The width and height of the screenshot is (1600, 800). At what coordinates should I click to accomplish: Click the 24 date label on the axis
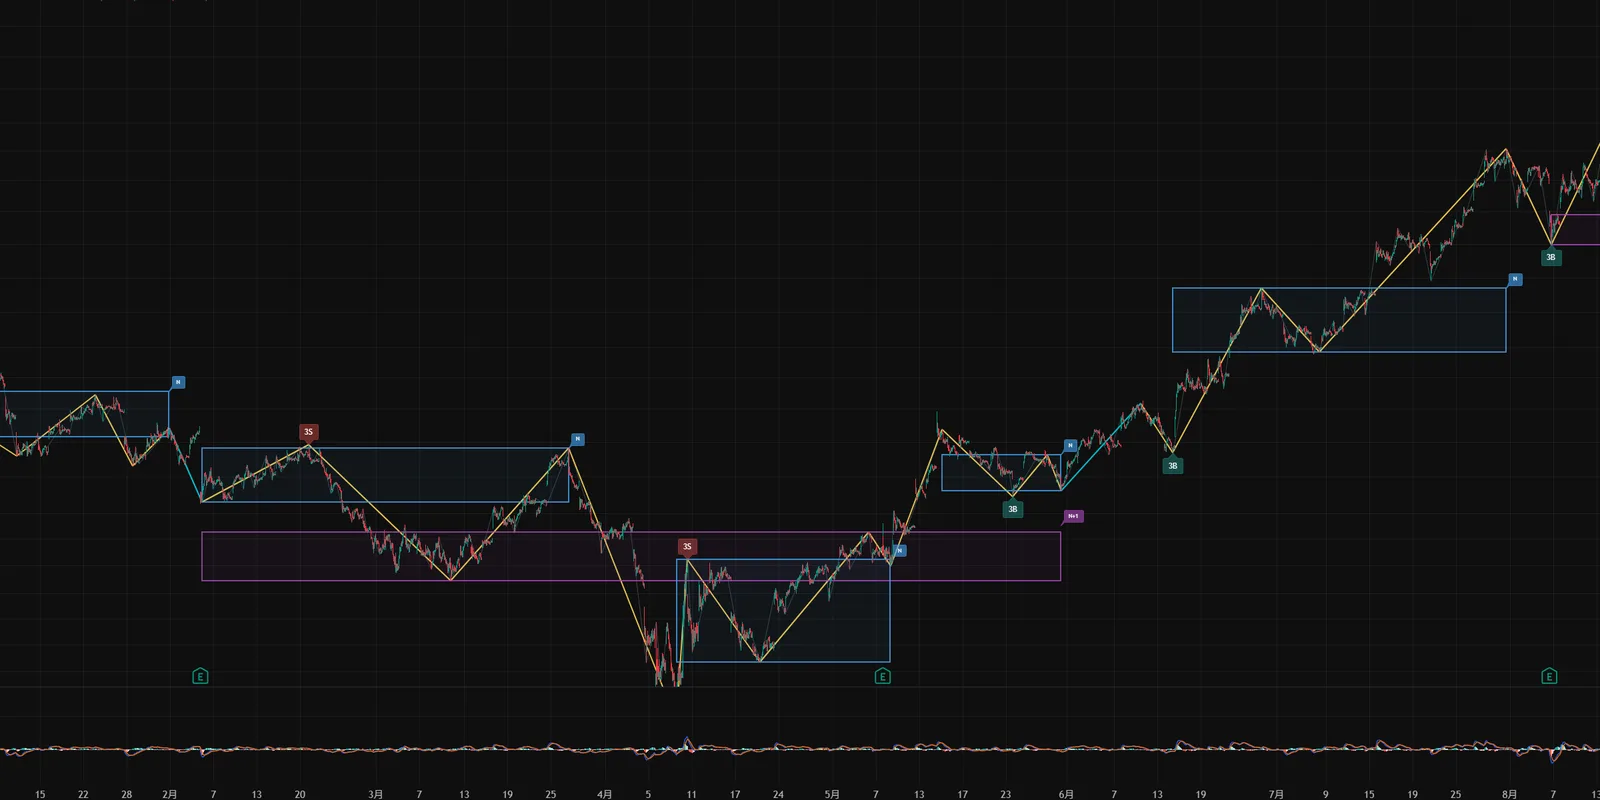pyautogui.click(x=778, y=794)
